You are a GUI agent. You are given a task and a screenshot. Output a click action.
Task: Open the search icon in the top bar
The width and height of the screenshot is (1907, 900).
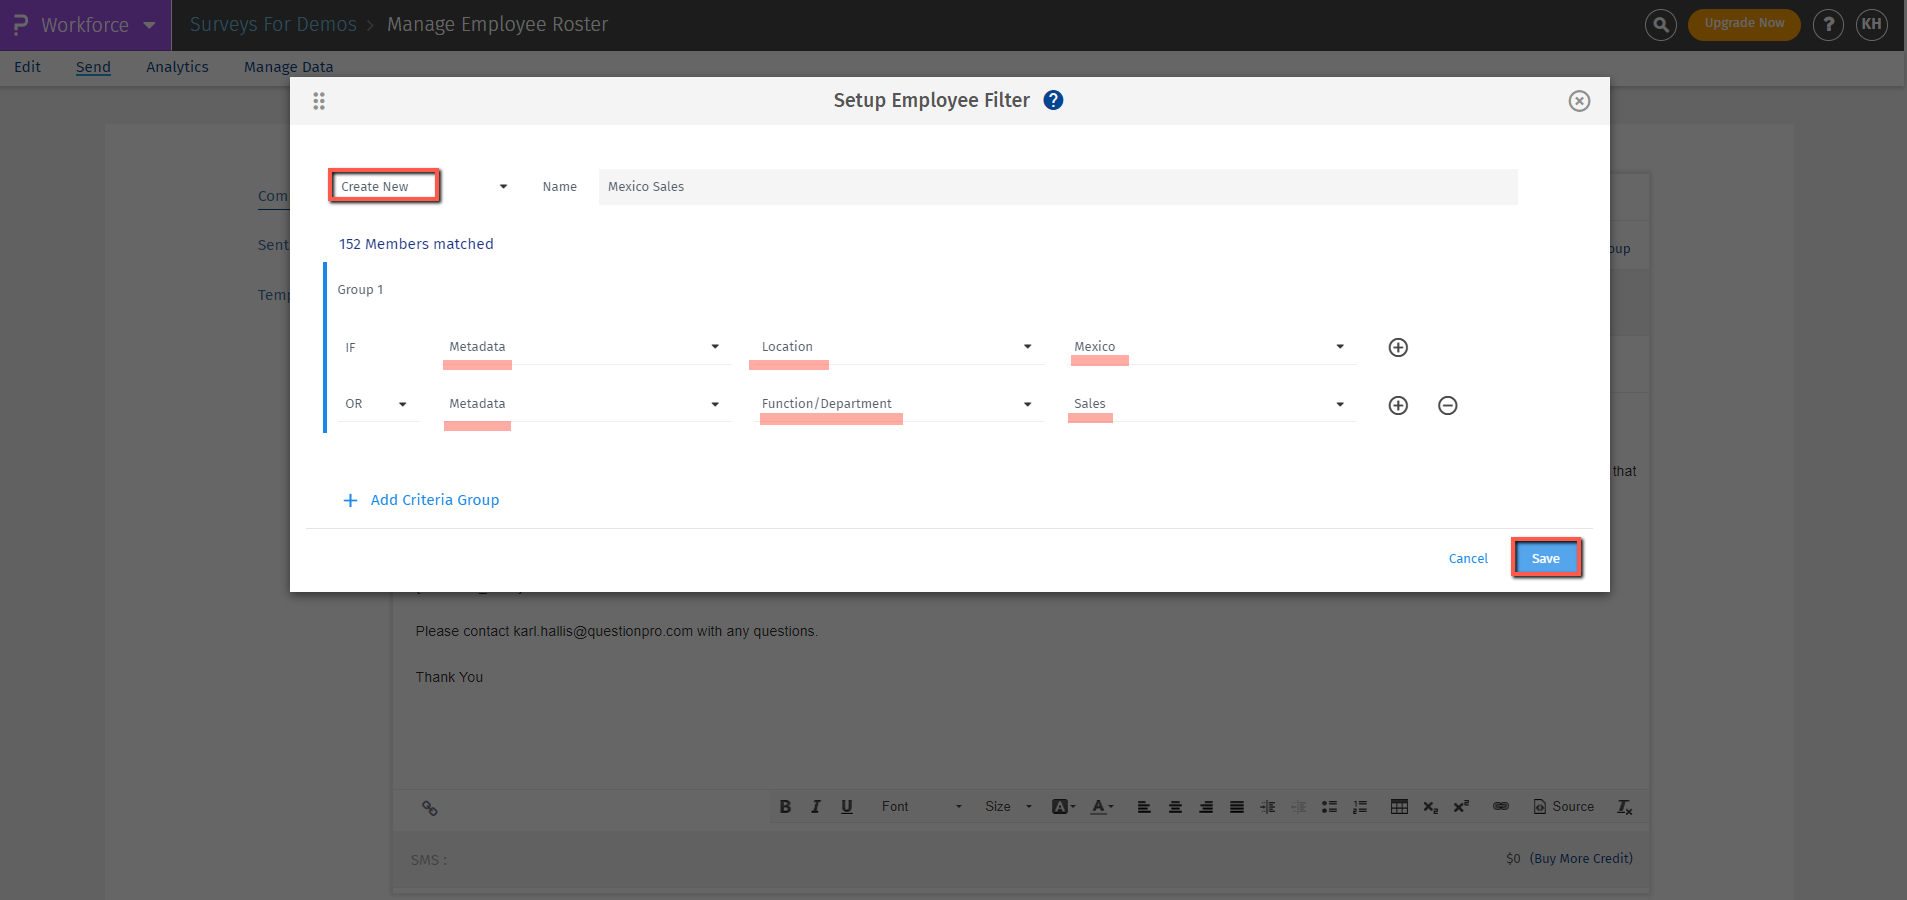[x=1659, y=24]
